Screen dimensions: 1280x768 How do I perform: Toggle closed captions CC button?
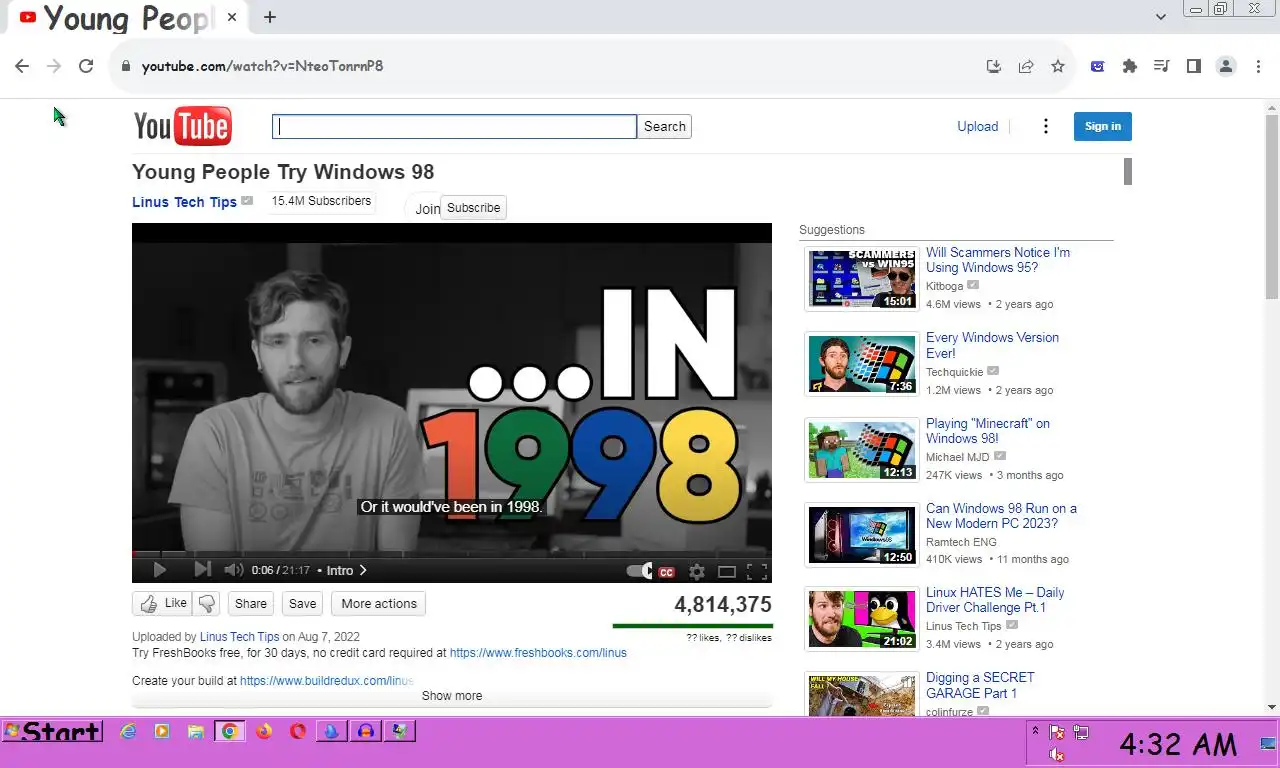click(x=666, y=572)
